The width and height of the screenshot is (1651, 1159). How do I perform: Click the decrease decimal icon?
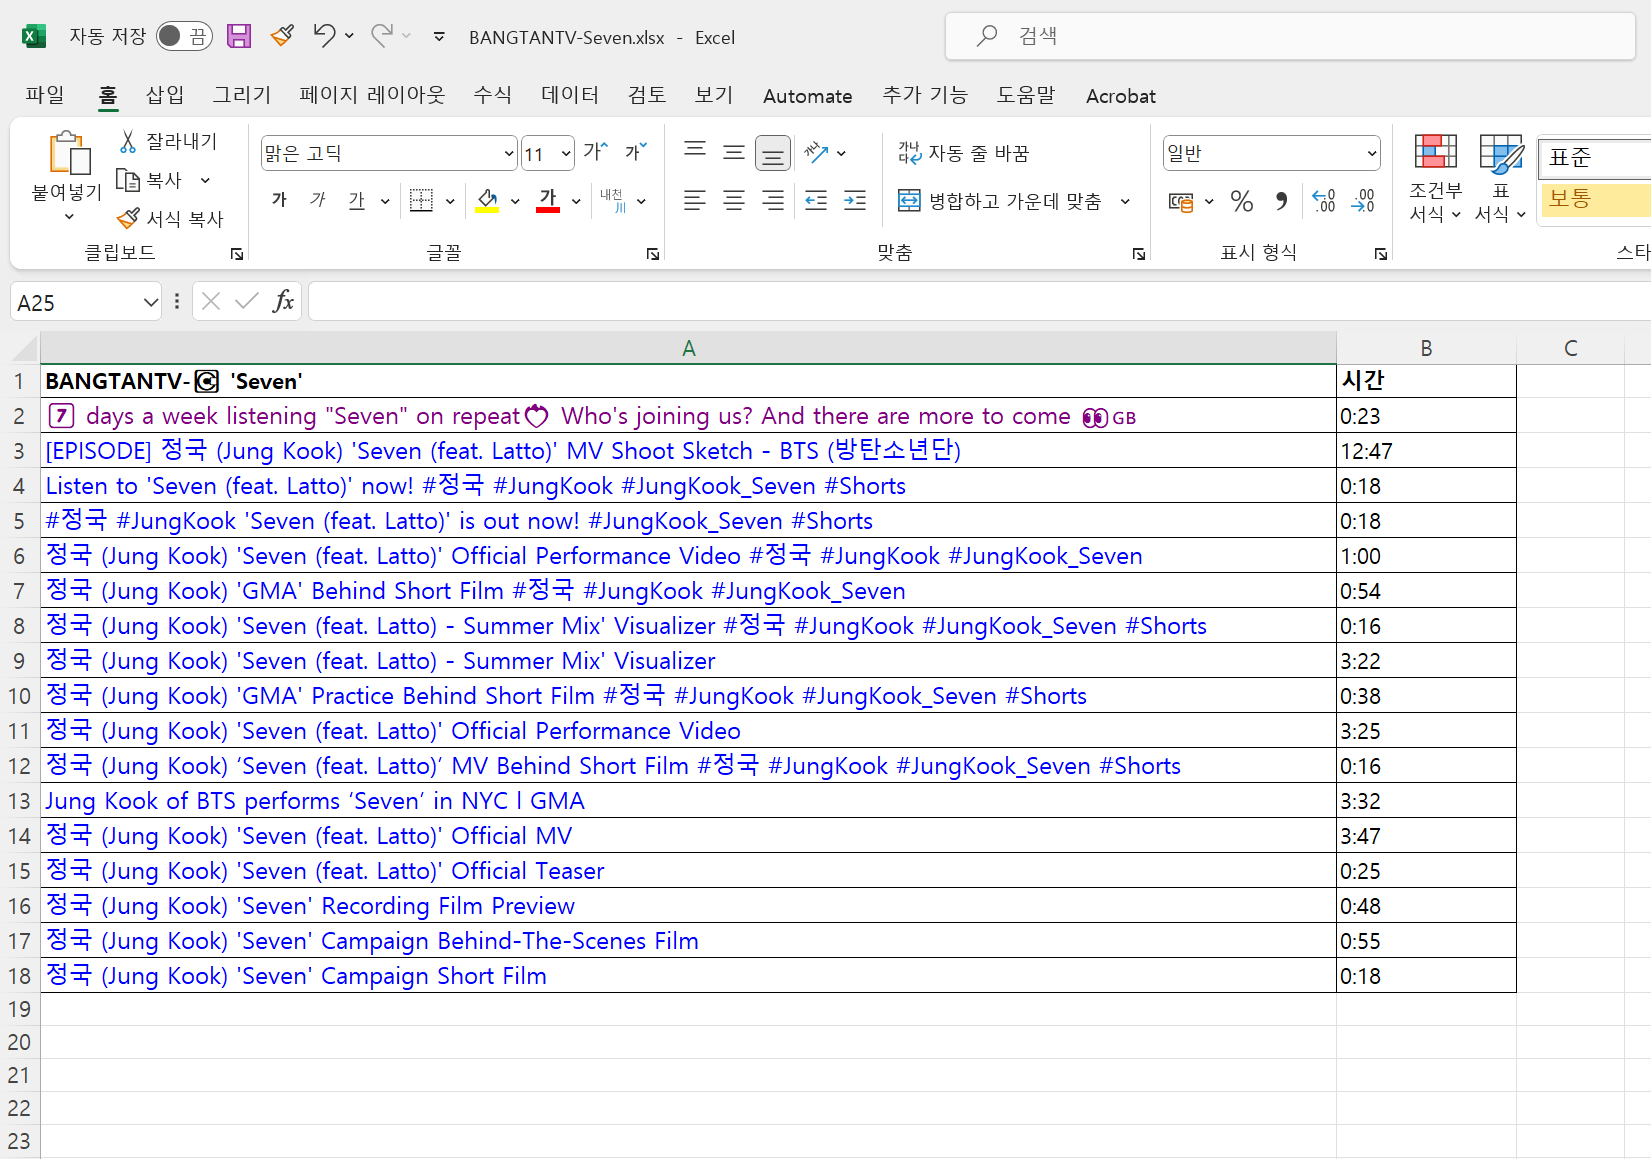pos(1363,202)
